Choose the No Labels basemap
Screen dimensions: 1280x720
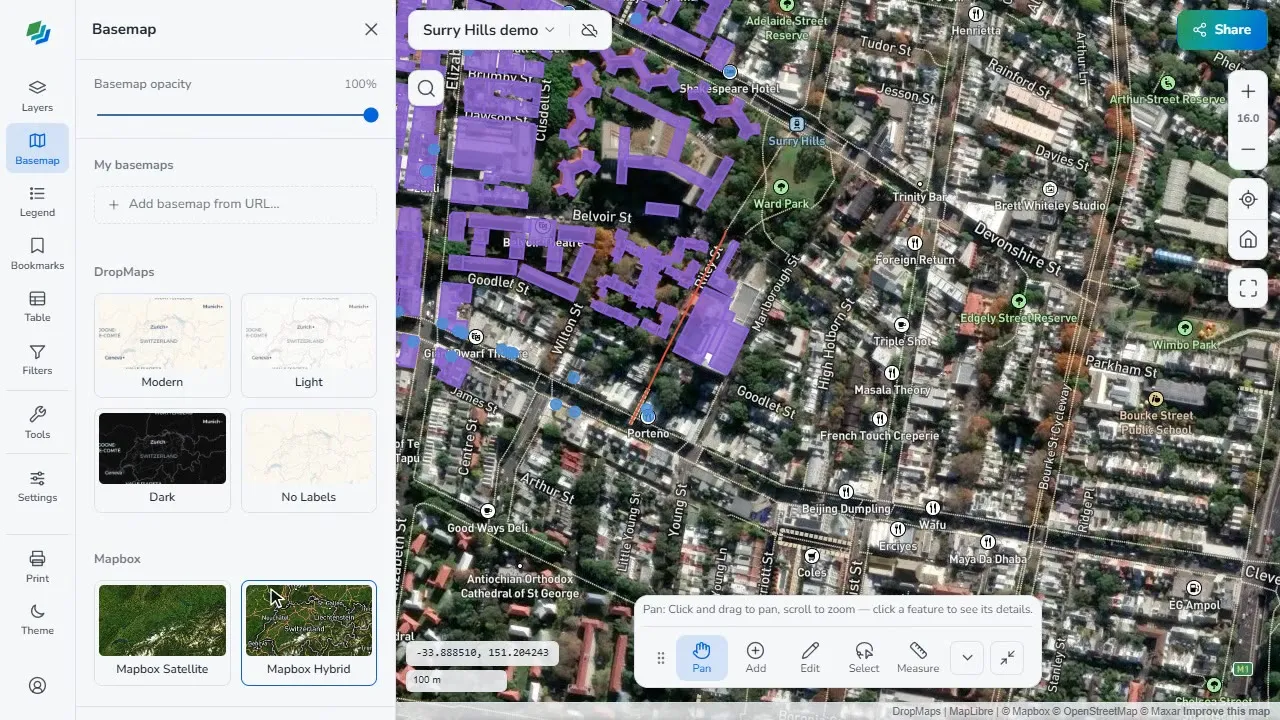(x=309, y=459)
